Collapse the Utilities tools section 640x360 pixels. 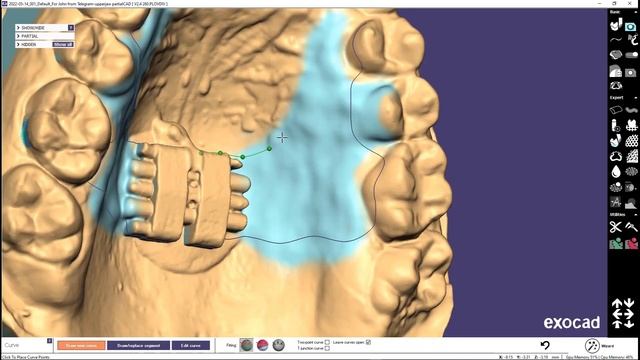[x=636, y=215]
